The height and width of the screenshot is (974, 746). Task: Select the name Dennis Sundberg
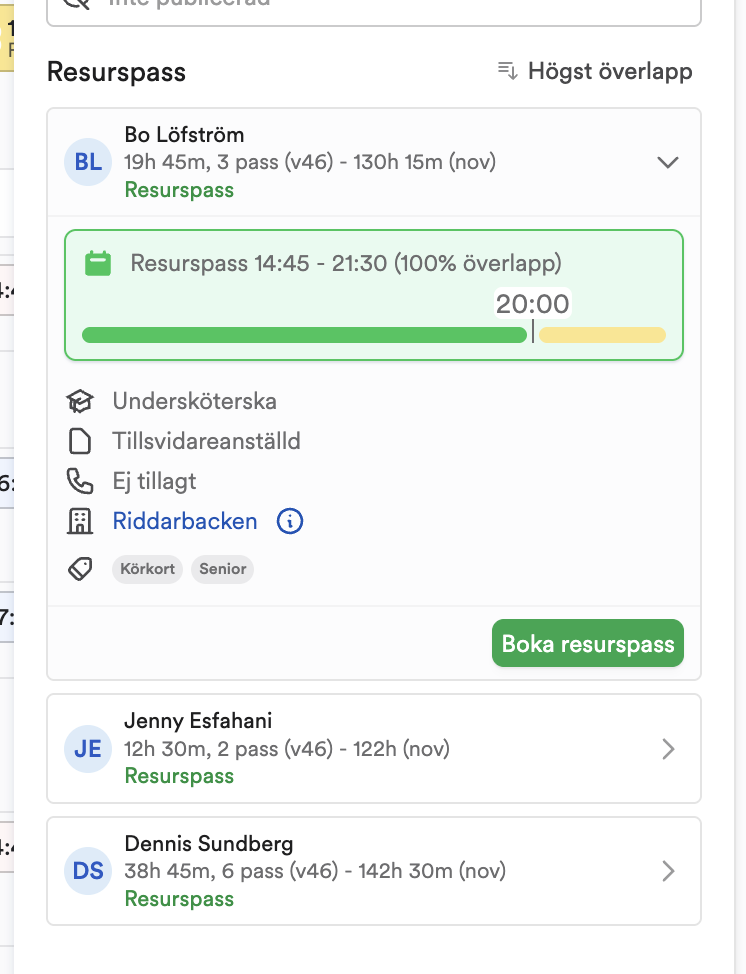tap(209, 844)
